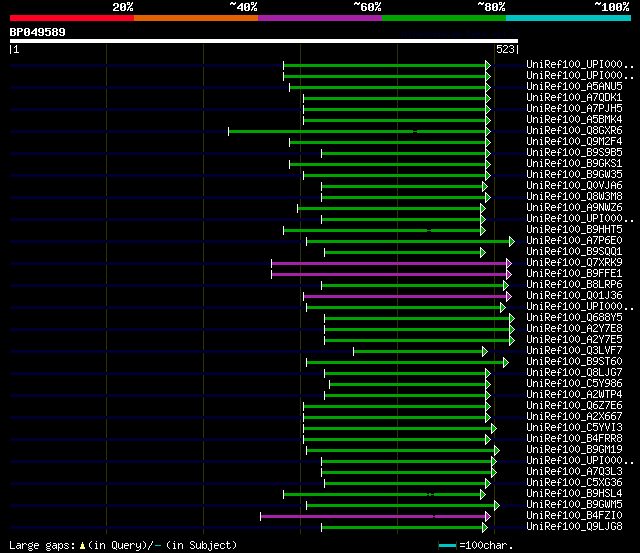Select the UniRef100_A2Y7E8 label
The image size is (640, 553).
point(574,329)
